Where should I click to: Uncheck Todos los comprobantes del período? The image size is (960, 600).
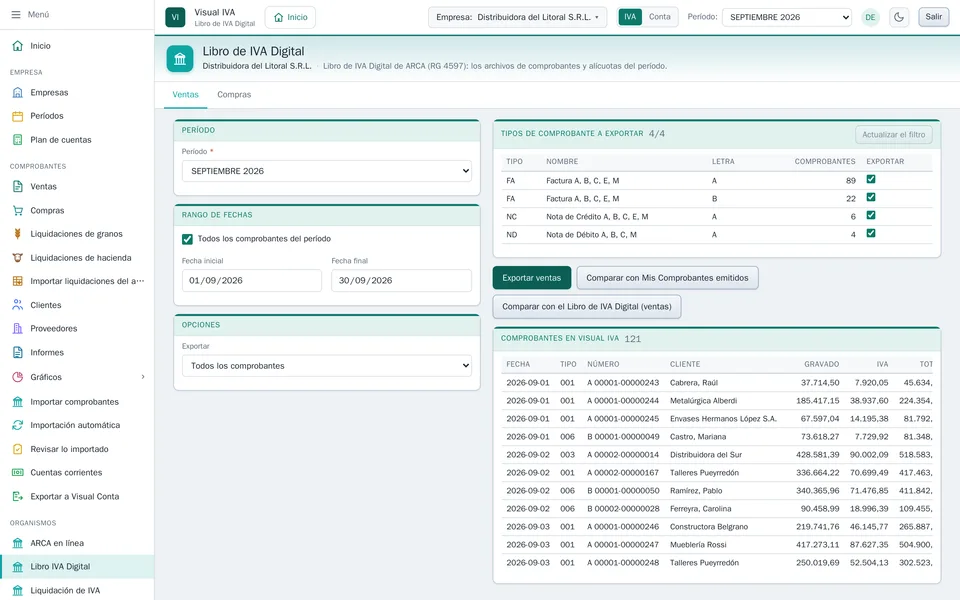187,239
